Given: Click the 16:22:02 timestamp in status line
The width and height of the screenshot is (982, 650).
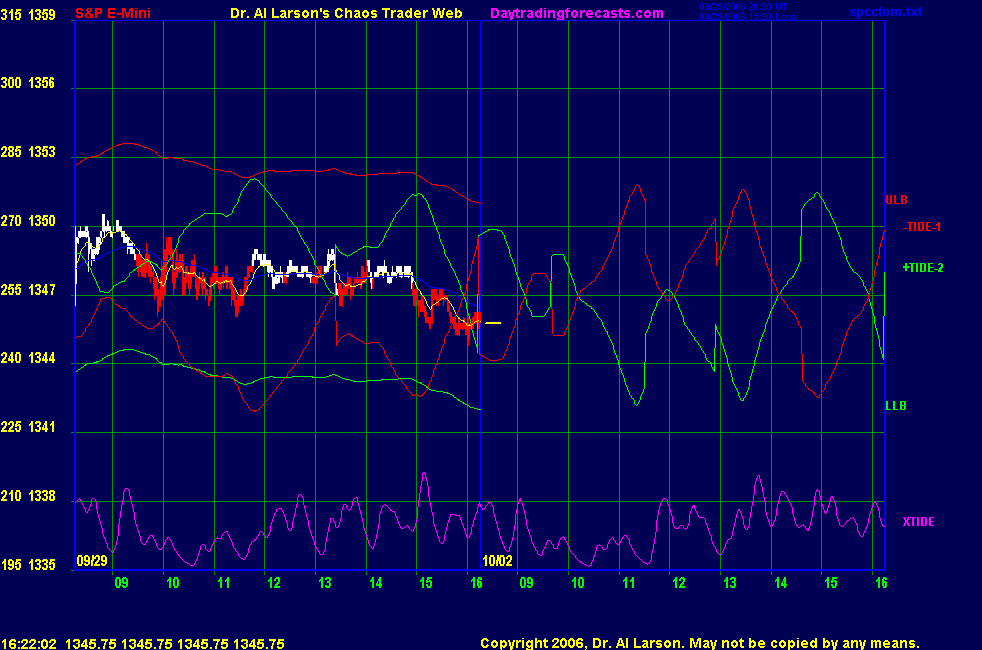Looking at the screenshot, I should click(27, 644).
